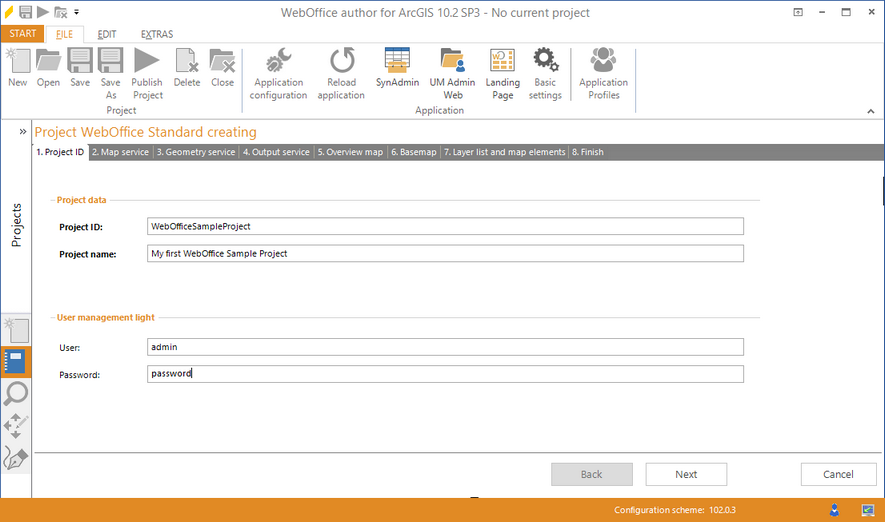This screenshot has height=522, width=885.
Task: Click the New project icon in ribbon
Action: (x=17, y=68)
